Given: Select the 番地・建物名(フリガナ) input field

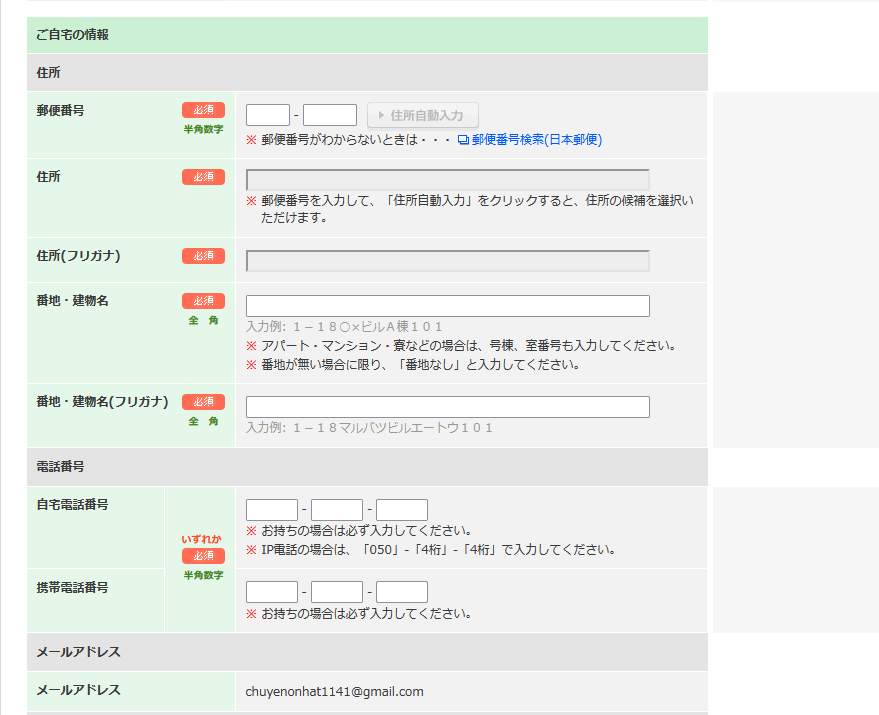Looking at the screenshot, I should pos(447,407).
